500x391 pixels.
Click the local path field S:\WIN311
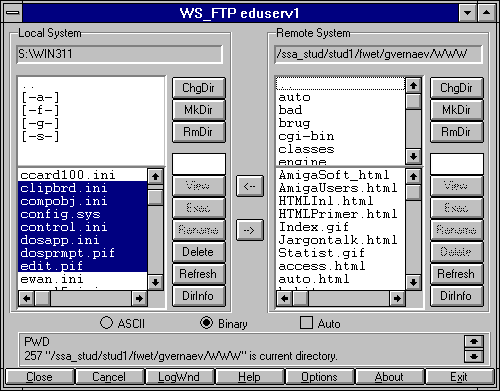[x=119, y=54]
